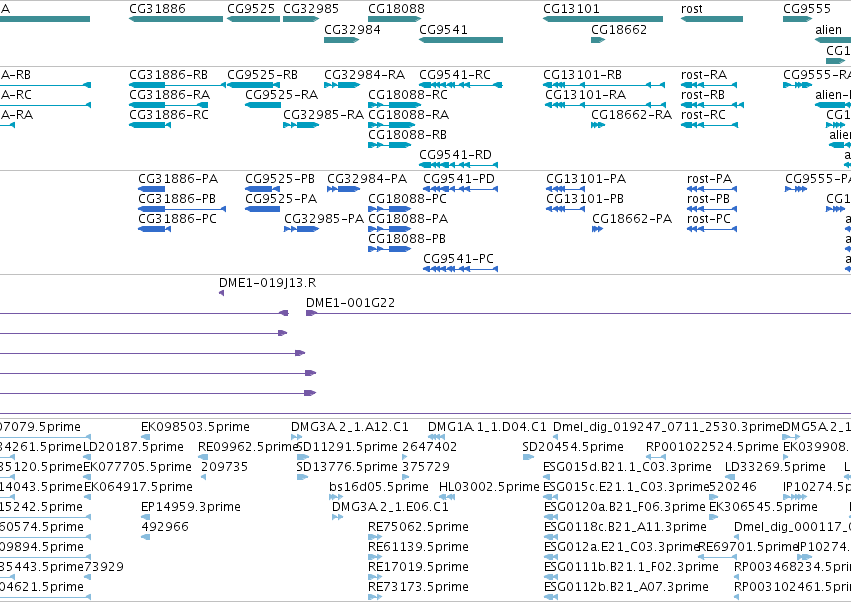The image size is (851, 602).
Task: Pick the CG18662-PA protein label
Action: coord(632,219)
